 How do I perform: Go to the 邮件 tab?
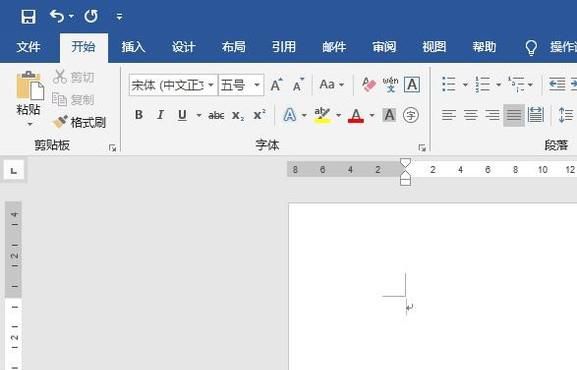point(334,47)
